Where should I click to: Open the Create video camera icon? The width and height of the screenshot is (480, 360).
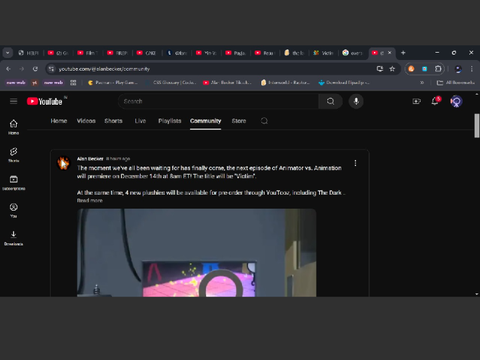[416, 101]
